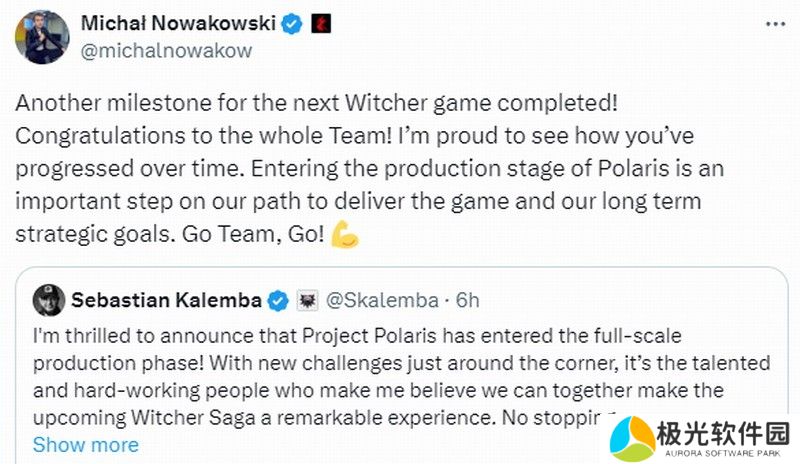The height and width of the screenshot is (464, 800).
Task: Click the 6h timestamp
Action: pos(466,300)
